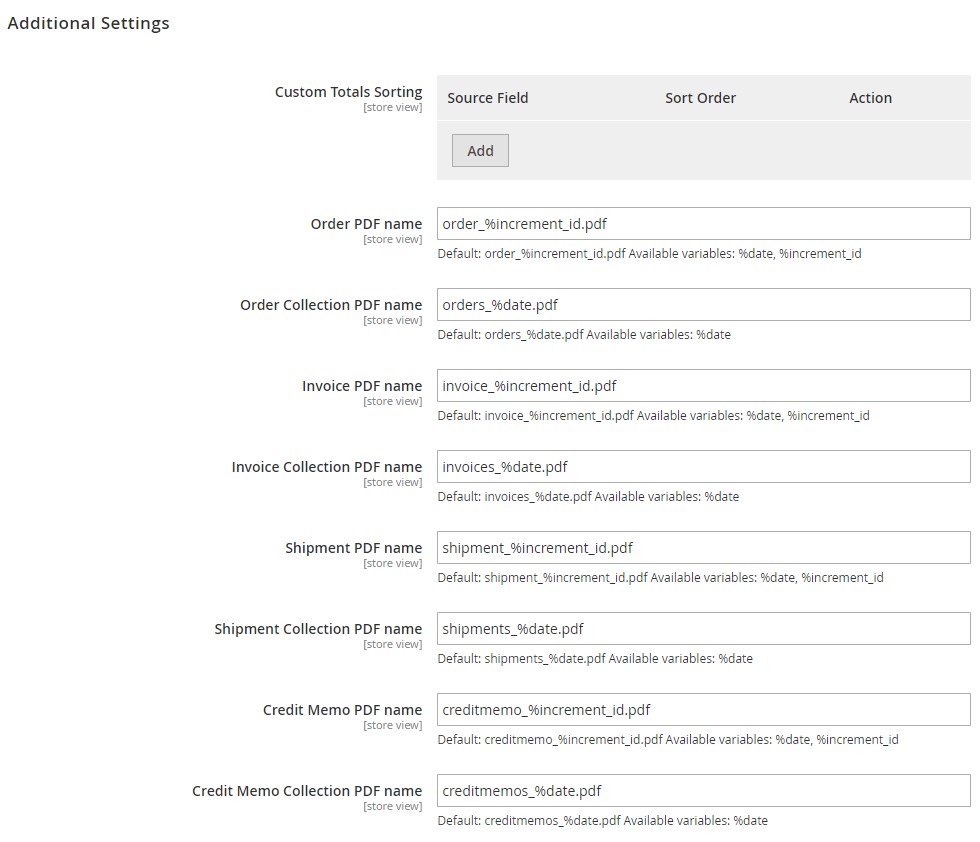Click the Invoice PDF name label text
Viewport: 980px width, 842px height.
coord(362,386)
